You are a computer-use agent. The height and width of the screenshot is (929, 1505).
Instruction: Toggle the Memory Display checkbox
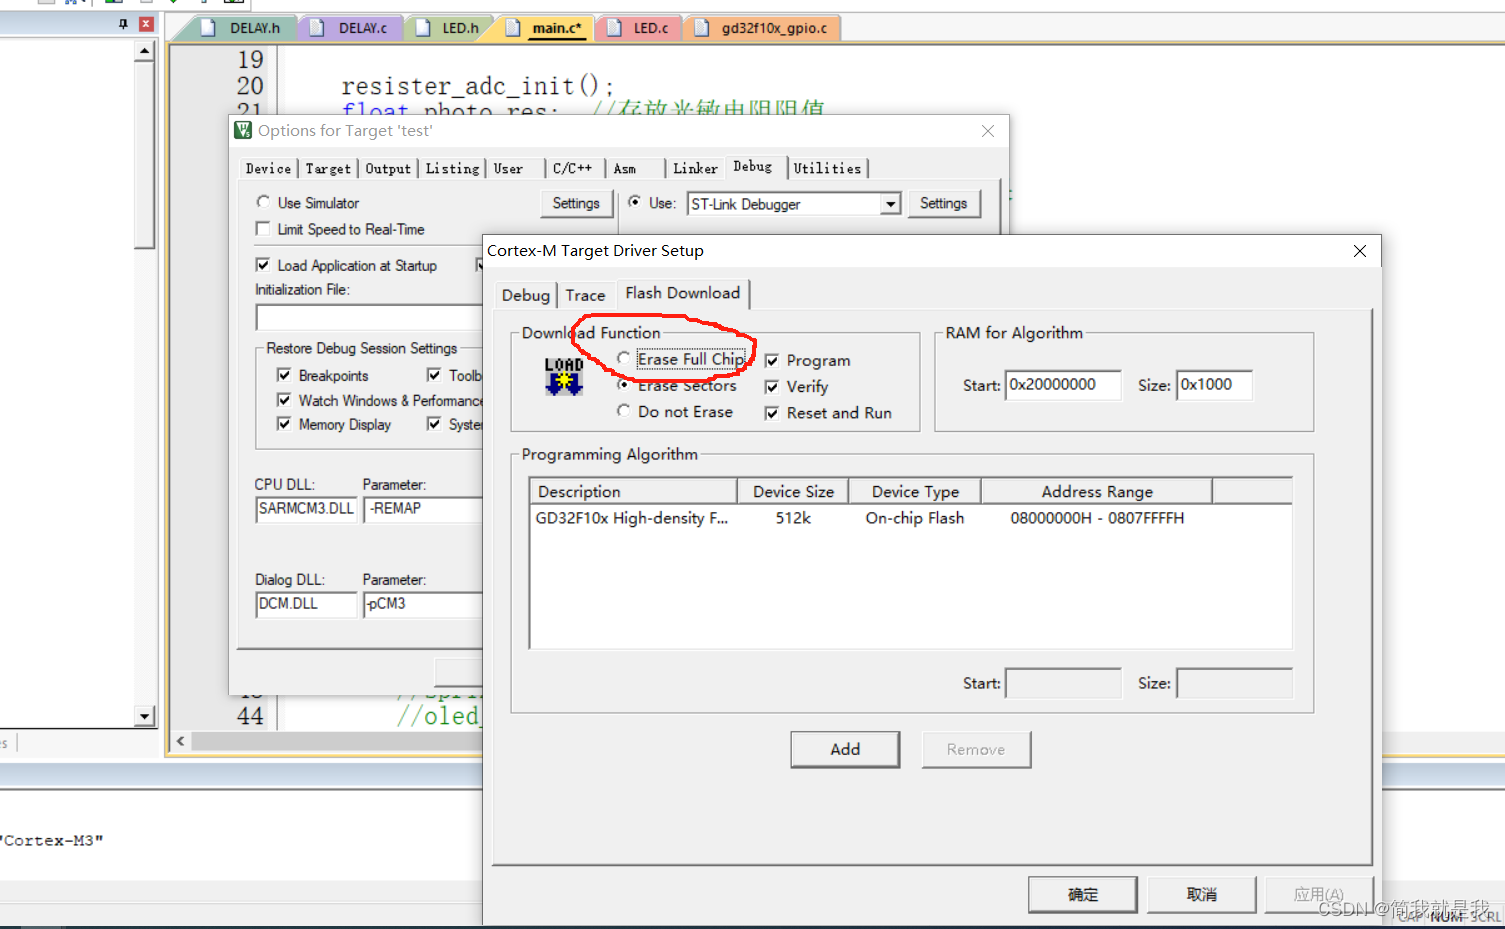pyautogui.click(x=284, y=424)
